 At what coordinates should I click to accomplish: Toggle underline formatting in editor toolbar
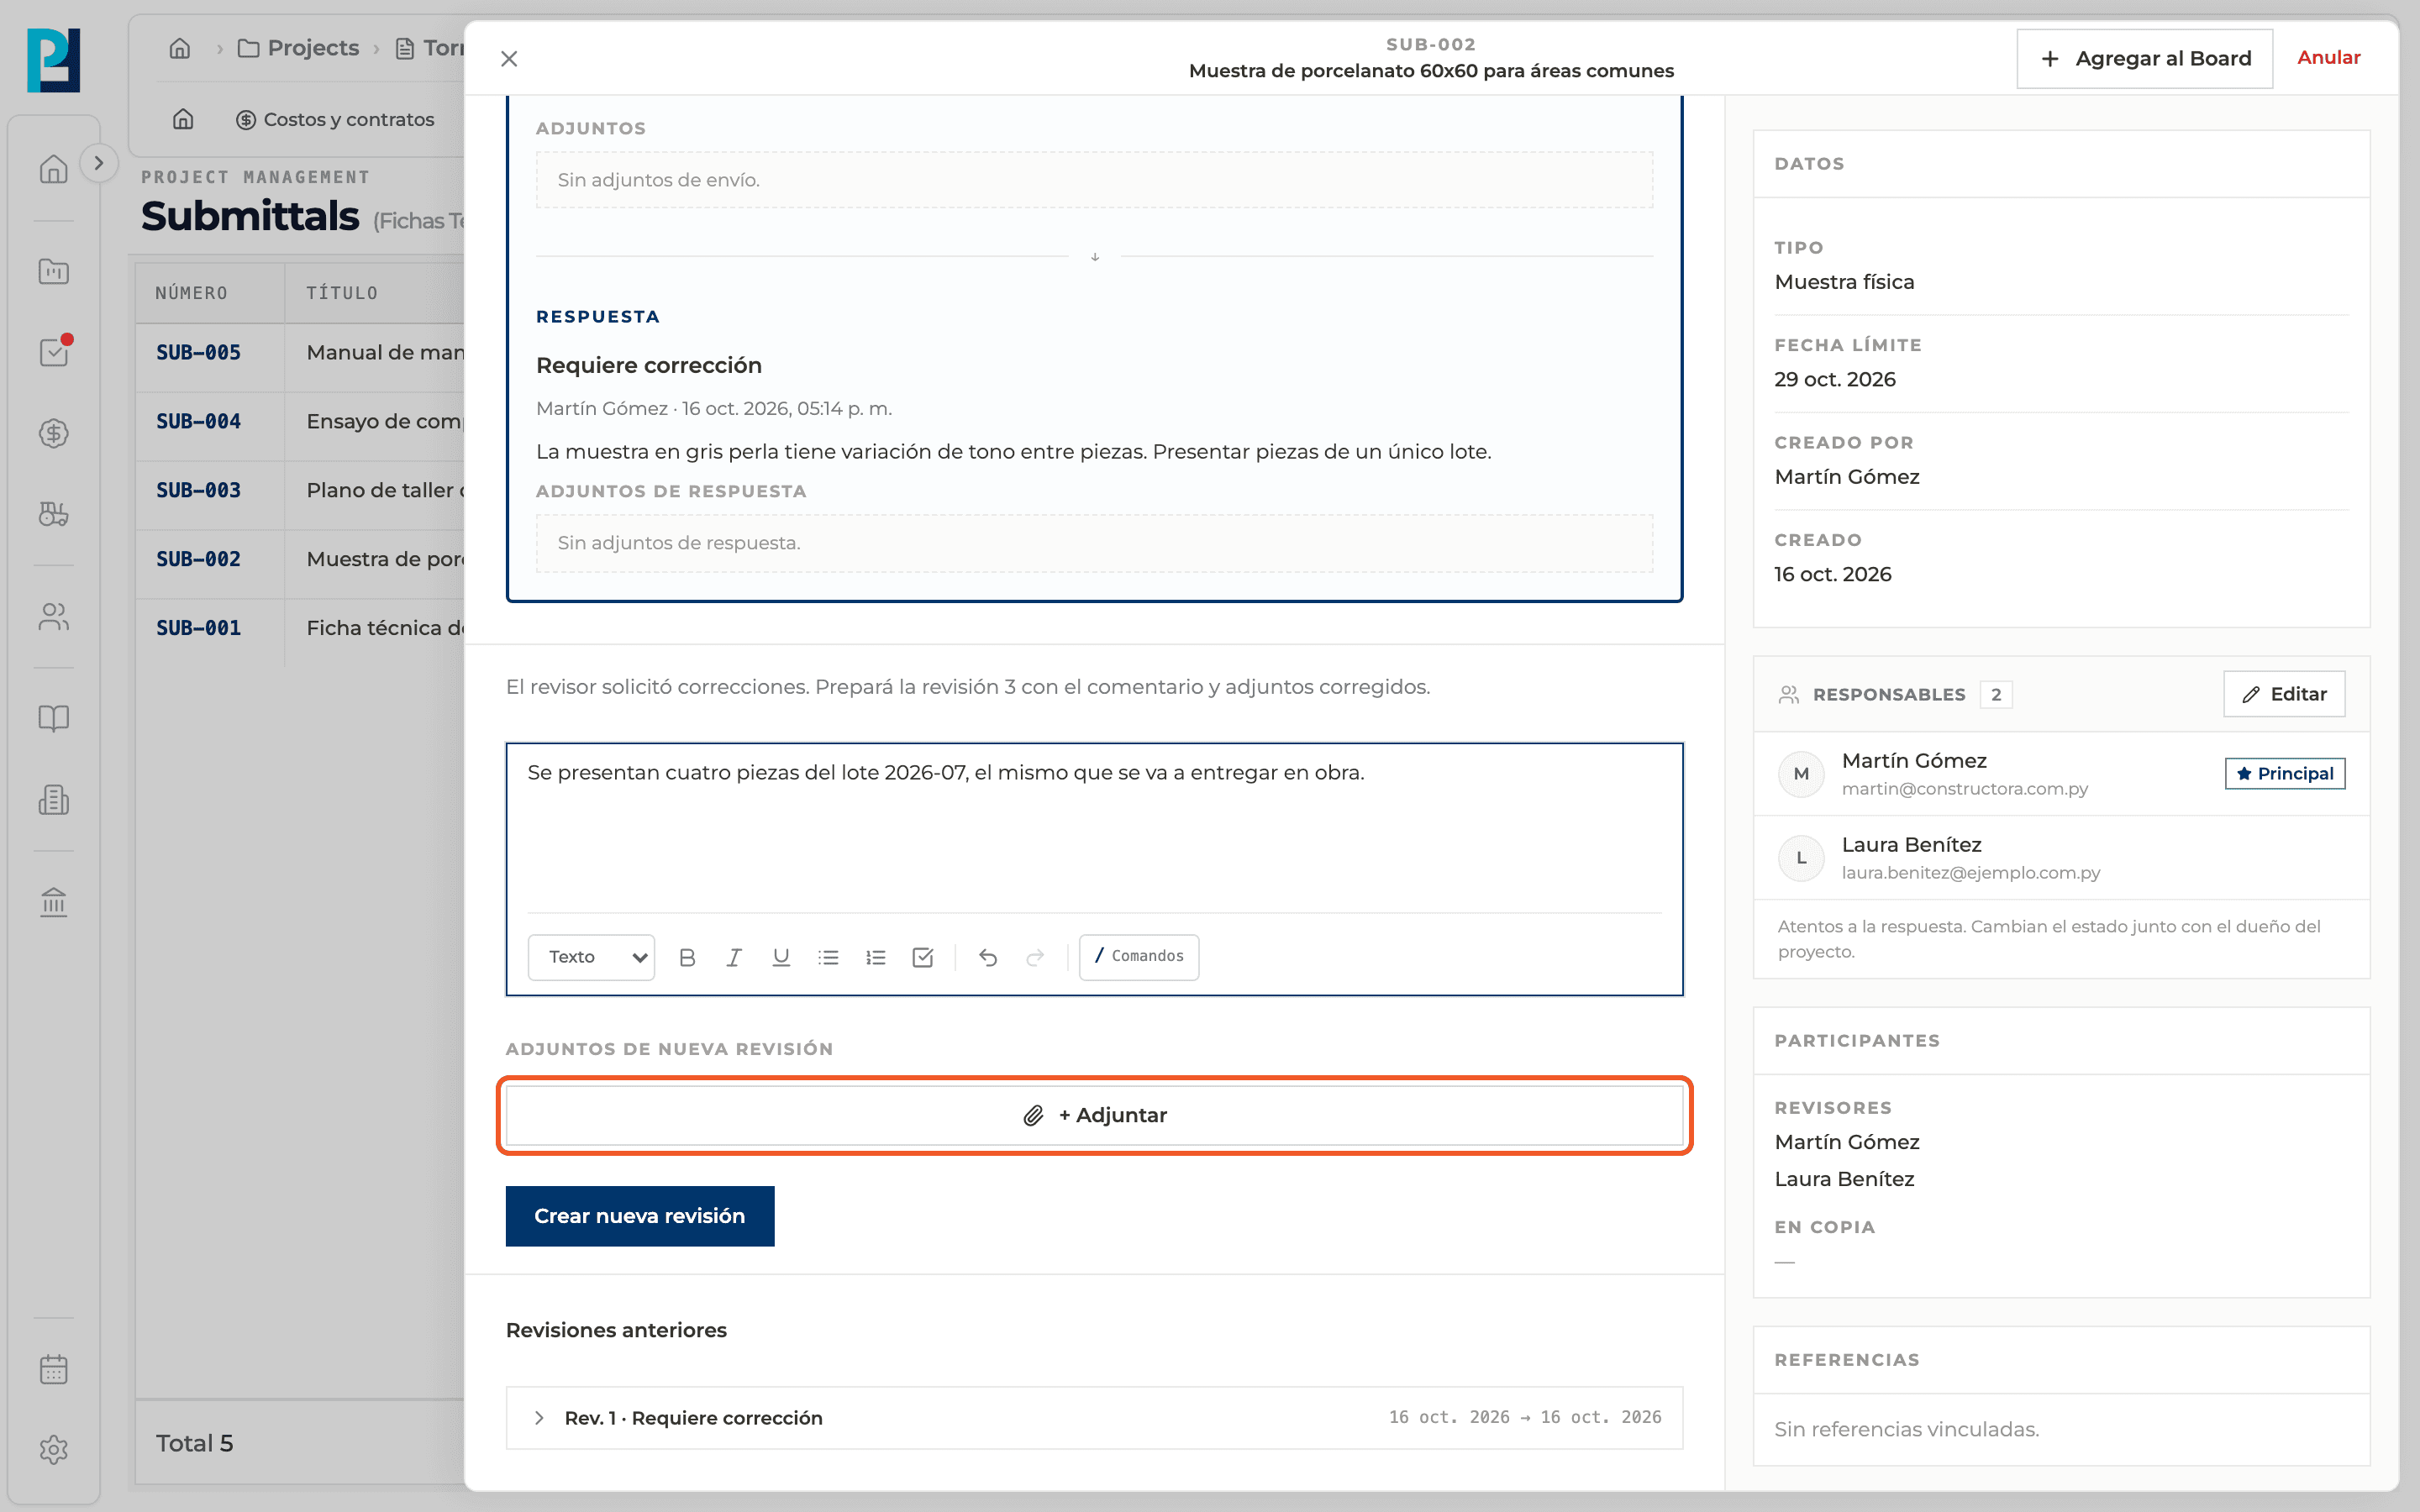click(781, 957)
